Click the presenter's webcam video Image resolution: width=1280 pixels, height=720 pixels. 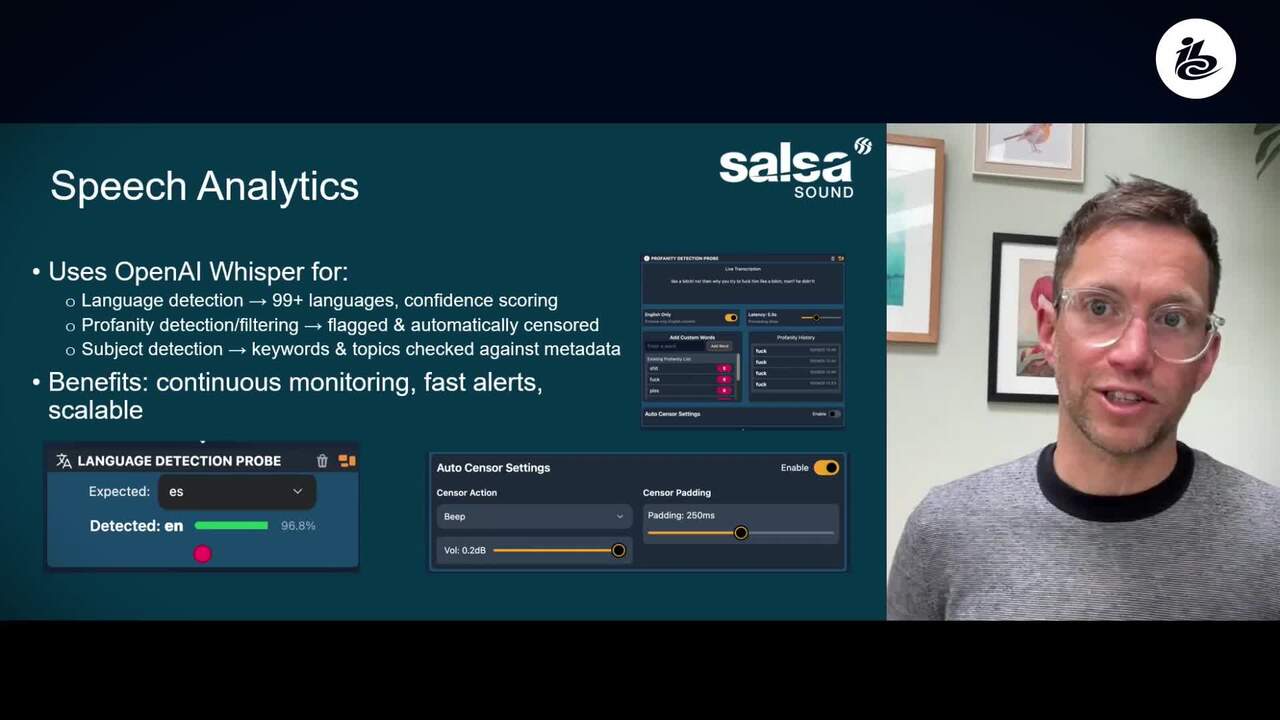click(x=1083, y=372)
